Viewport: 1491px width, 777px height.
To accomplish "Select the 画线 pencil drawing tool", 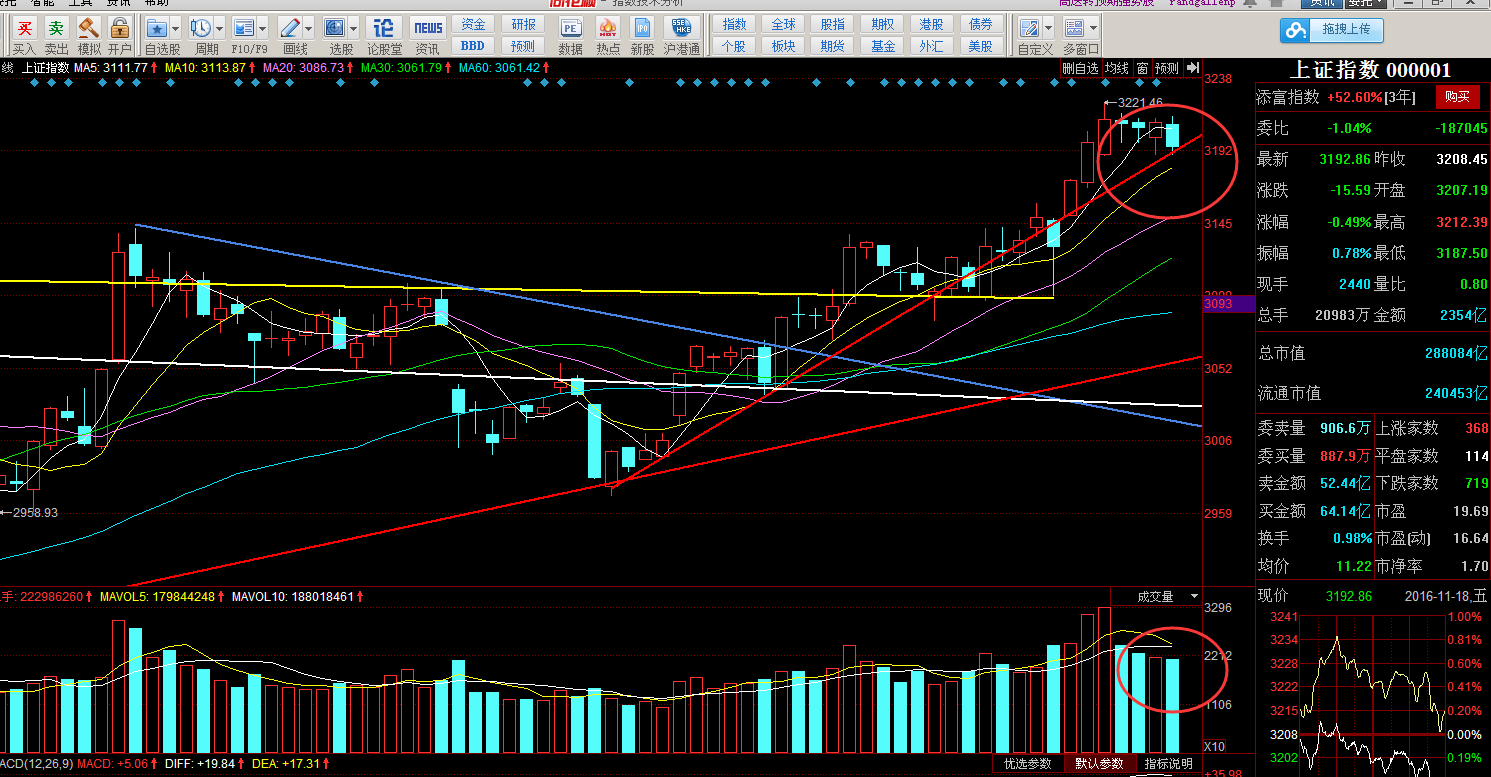I will 290,28.
